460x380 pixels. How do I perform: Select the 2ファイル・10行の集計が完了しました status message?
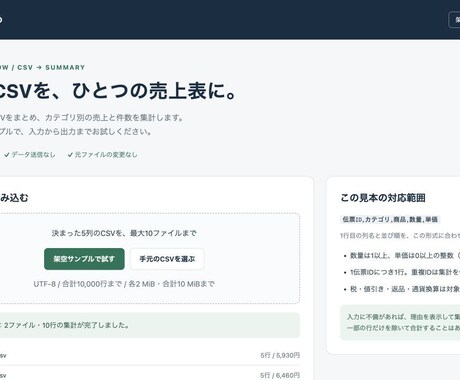click(150, 325)
